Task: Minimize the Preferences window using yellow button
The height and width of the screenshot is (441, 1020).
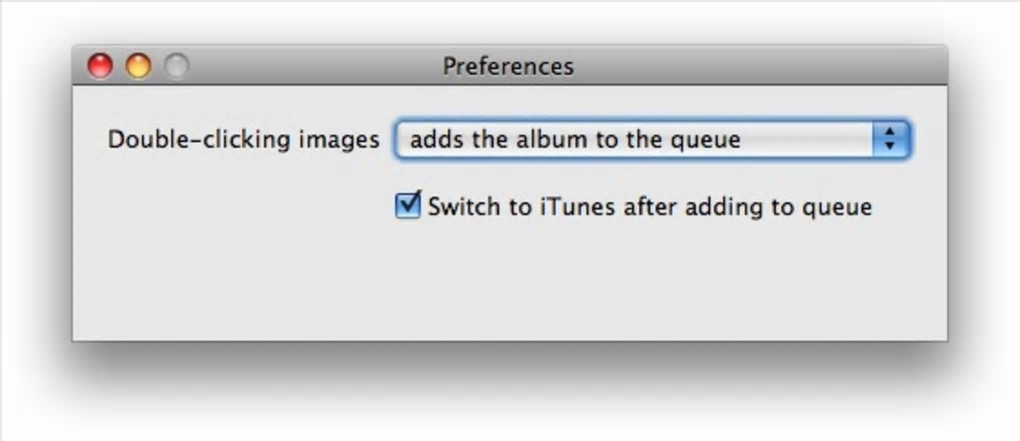Action: [138, 67]
